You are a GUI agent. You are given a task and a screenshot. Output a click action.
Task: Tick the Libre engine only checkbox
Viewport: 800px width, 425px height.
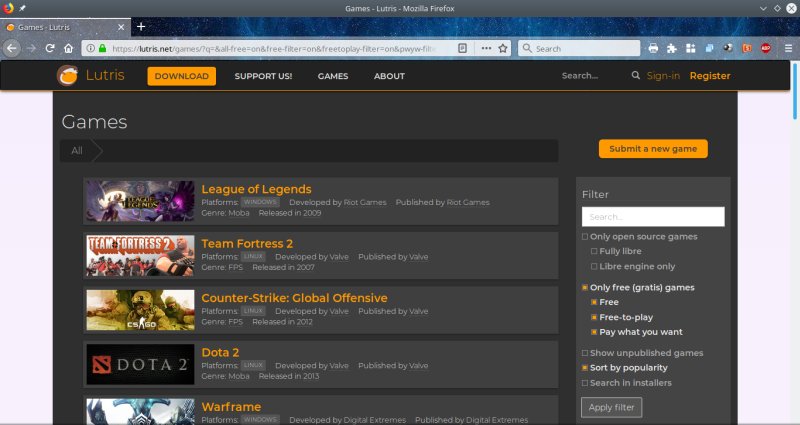coord(594,266)
